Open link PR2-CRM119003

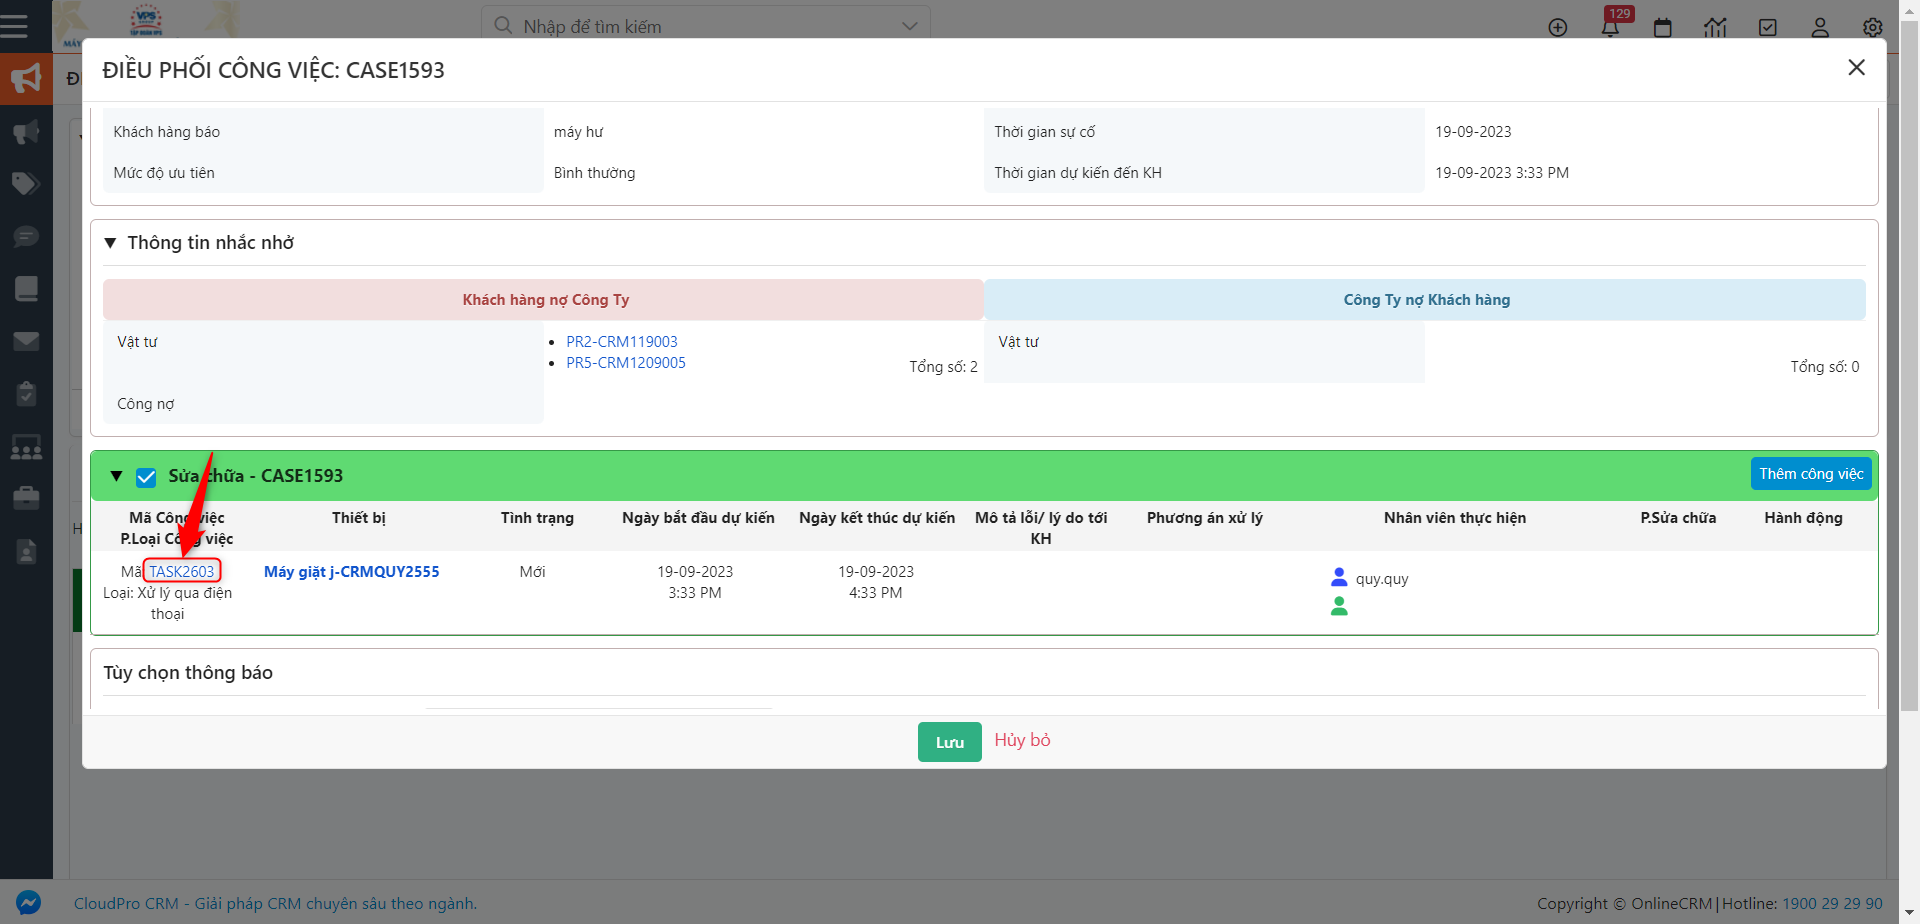click(x=622, y=341)
